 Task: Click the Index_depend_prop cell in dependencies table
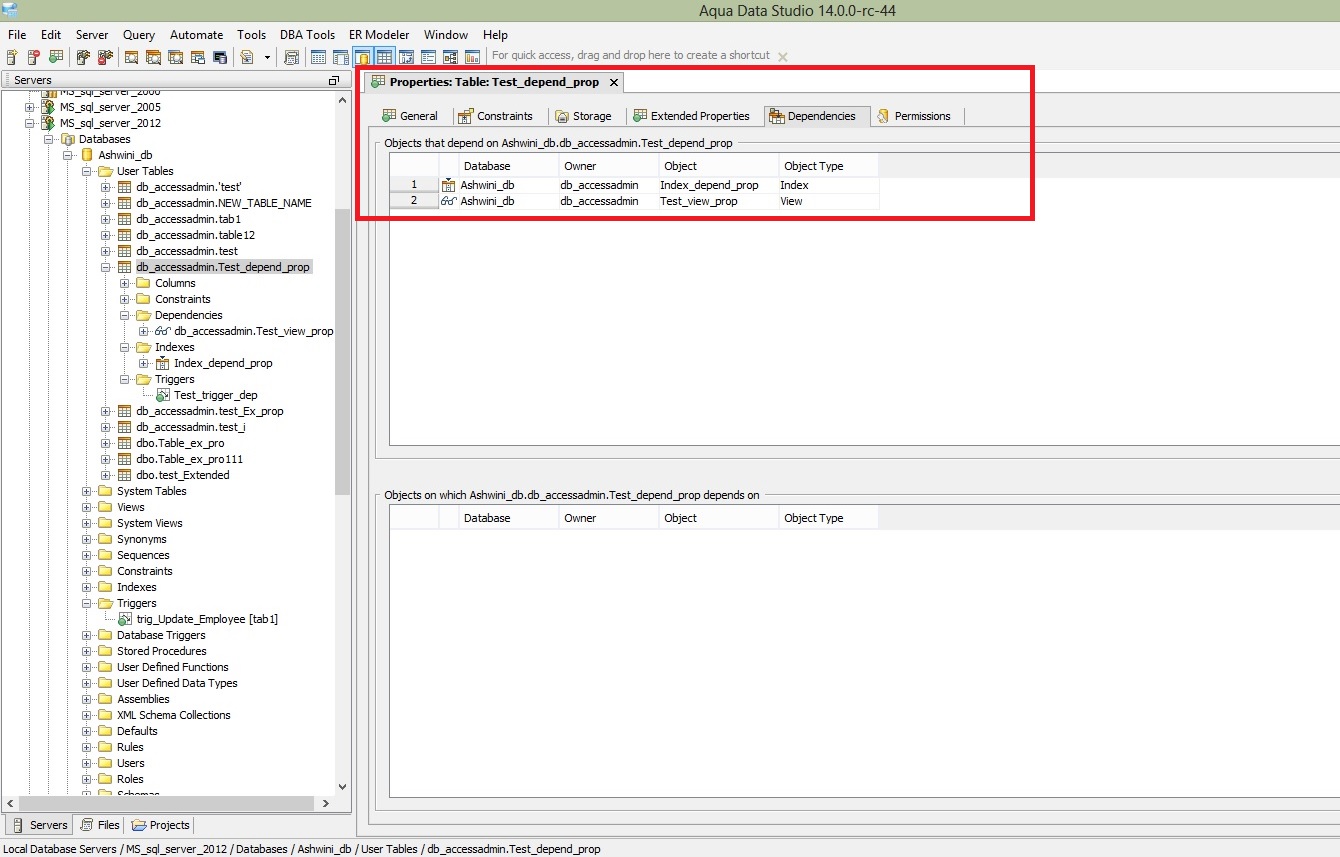719,185
